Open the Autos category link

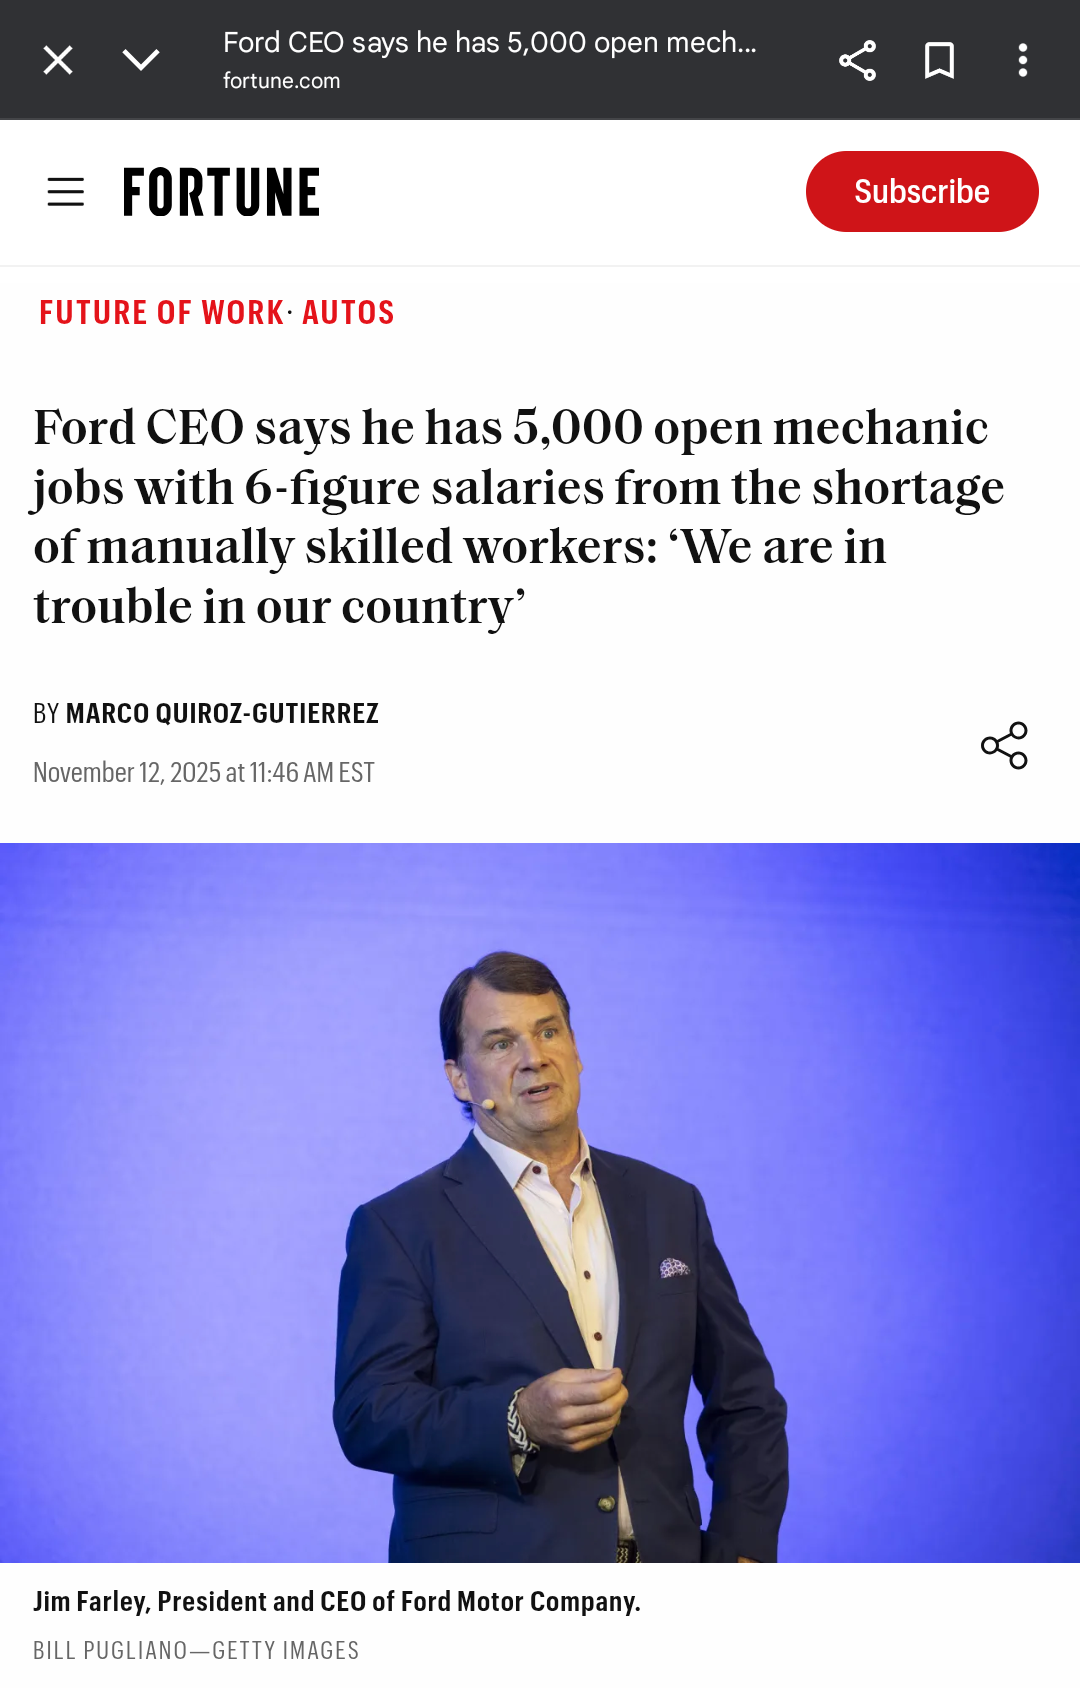tap(348, 313)
